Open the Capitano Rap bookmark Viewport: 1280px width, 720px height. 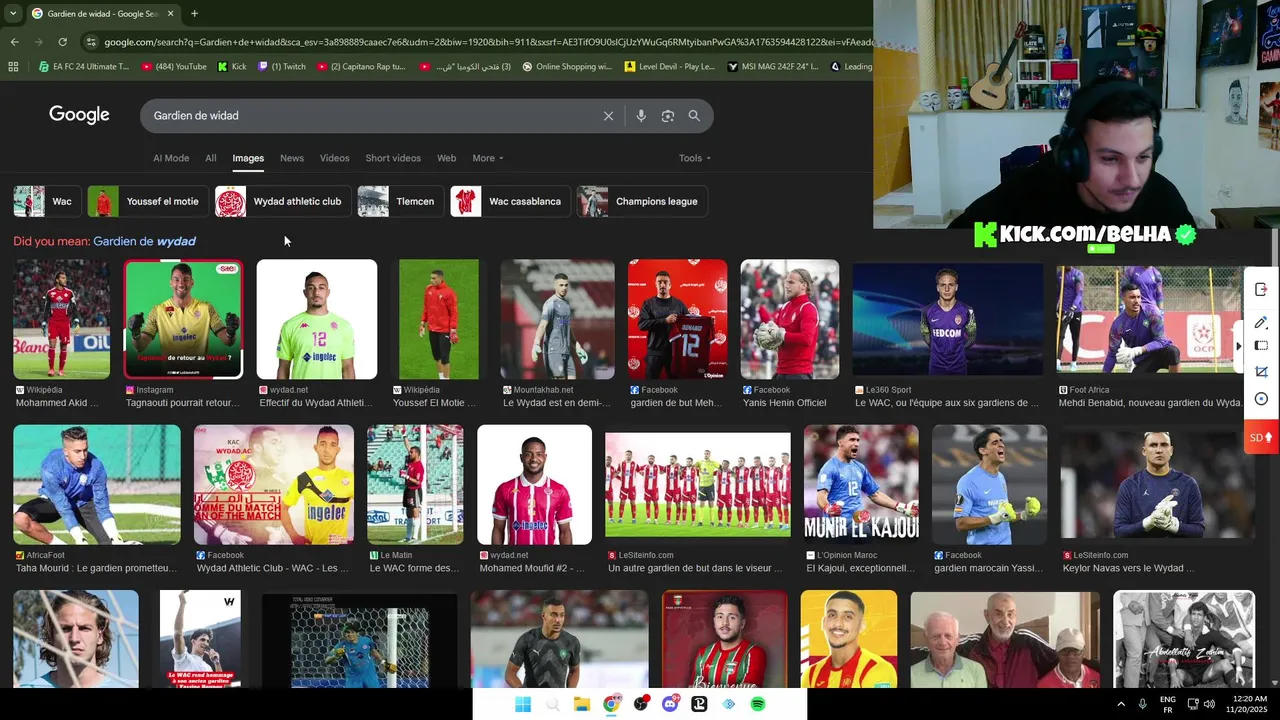point(361,67)
